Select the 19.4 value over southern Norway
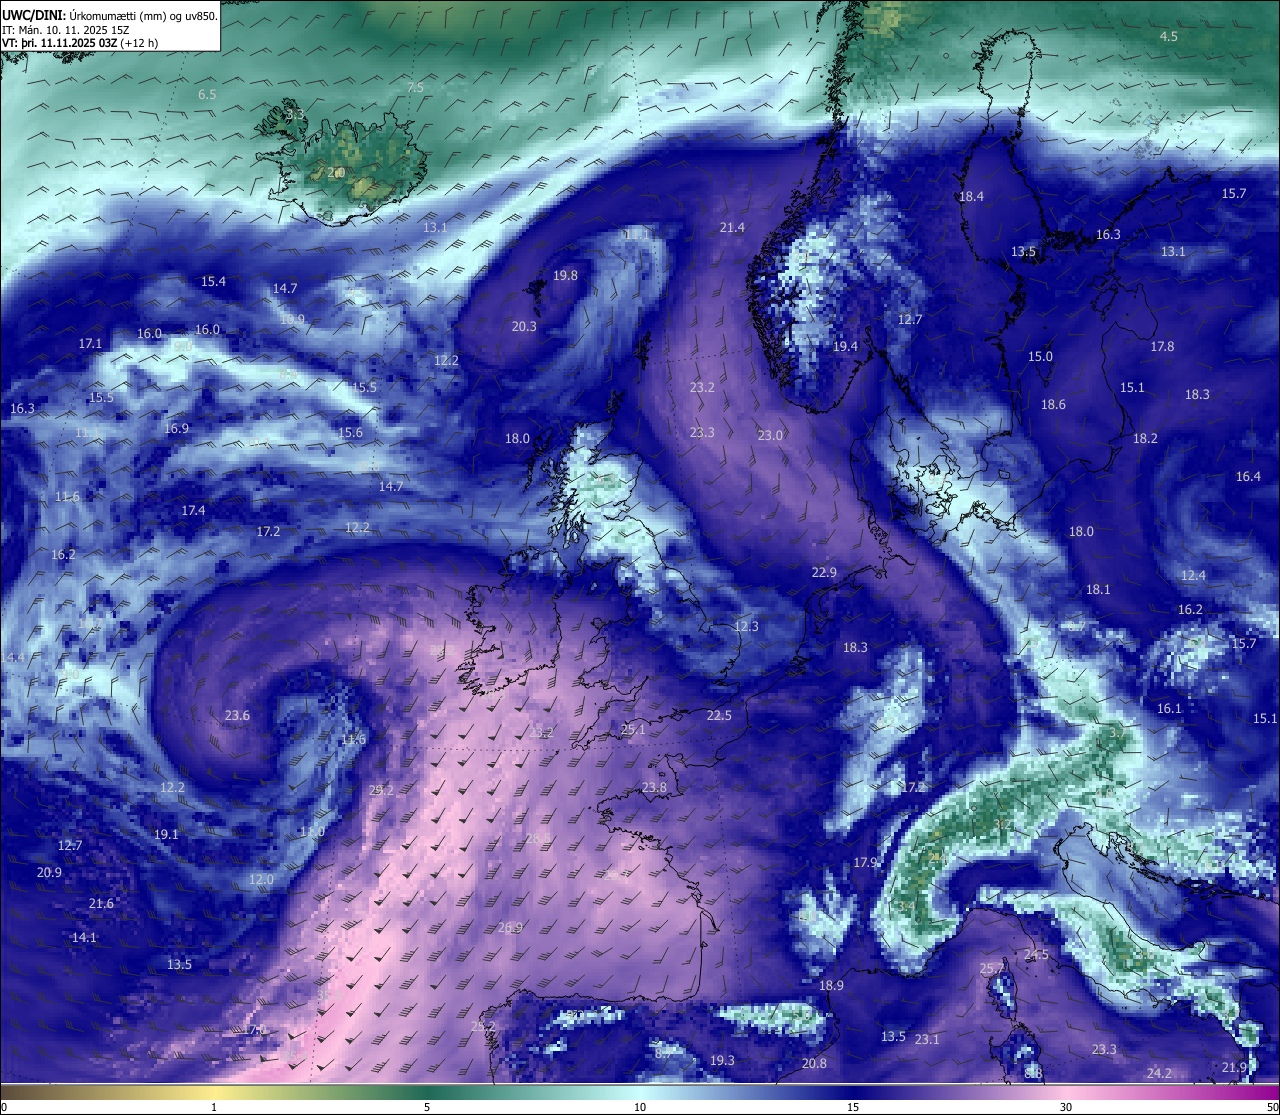The image size is (1280, 1115). pyautogui.click(x=845, y=347)
